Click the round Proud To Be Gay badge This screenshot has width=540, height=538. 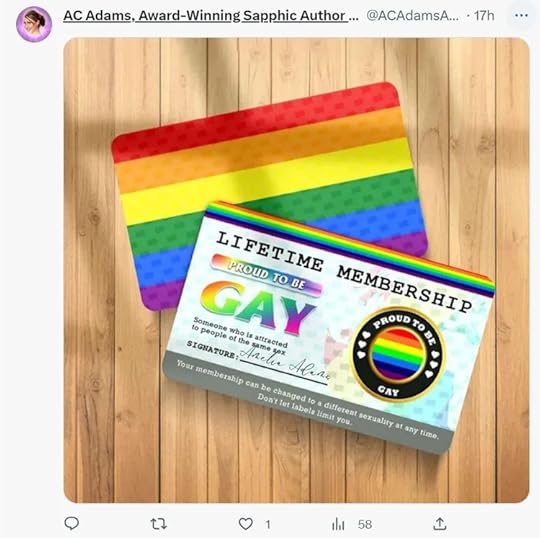[398, 355]
